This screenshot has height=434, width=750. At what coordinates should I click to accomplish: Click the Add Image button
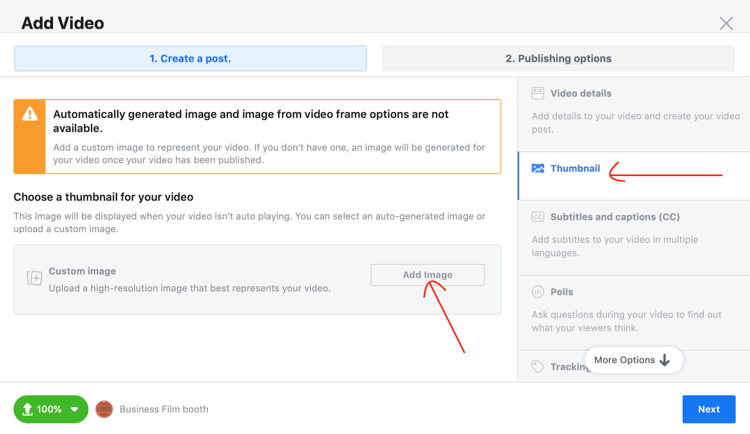[x=428, y=275]
